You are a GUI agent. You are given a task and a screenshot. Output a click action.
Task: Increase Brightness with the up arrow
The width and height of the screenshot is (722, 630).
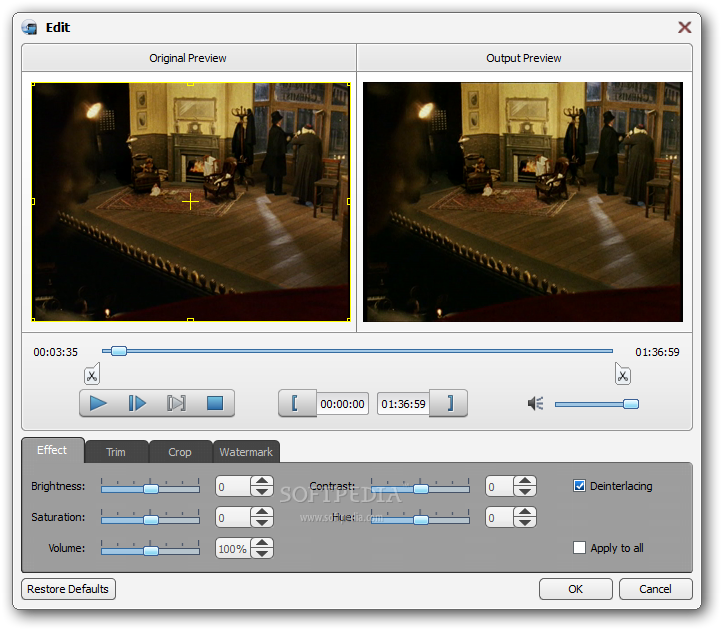(262, 481)
